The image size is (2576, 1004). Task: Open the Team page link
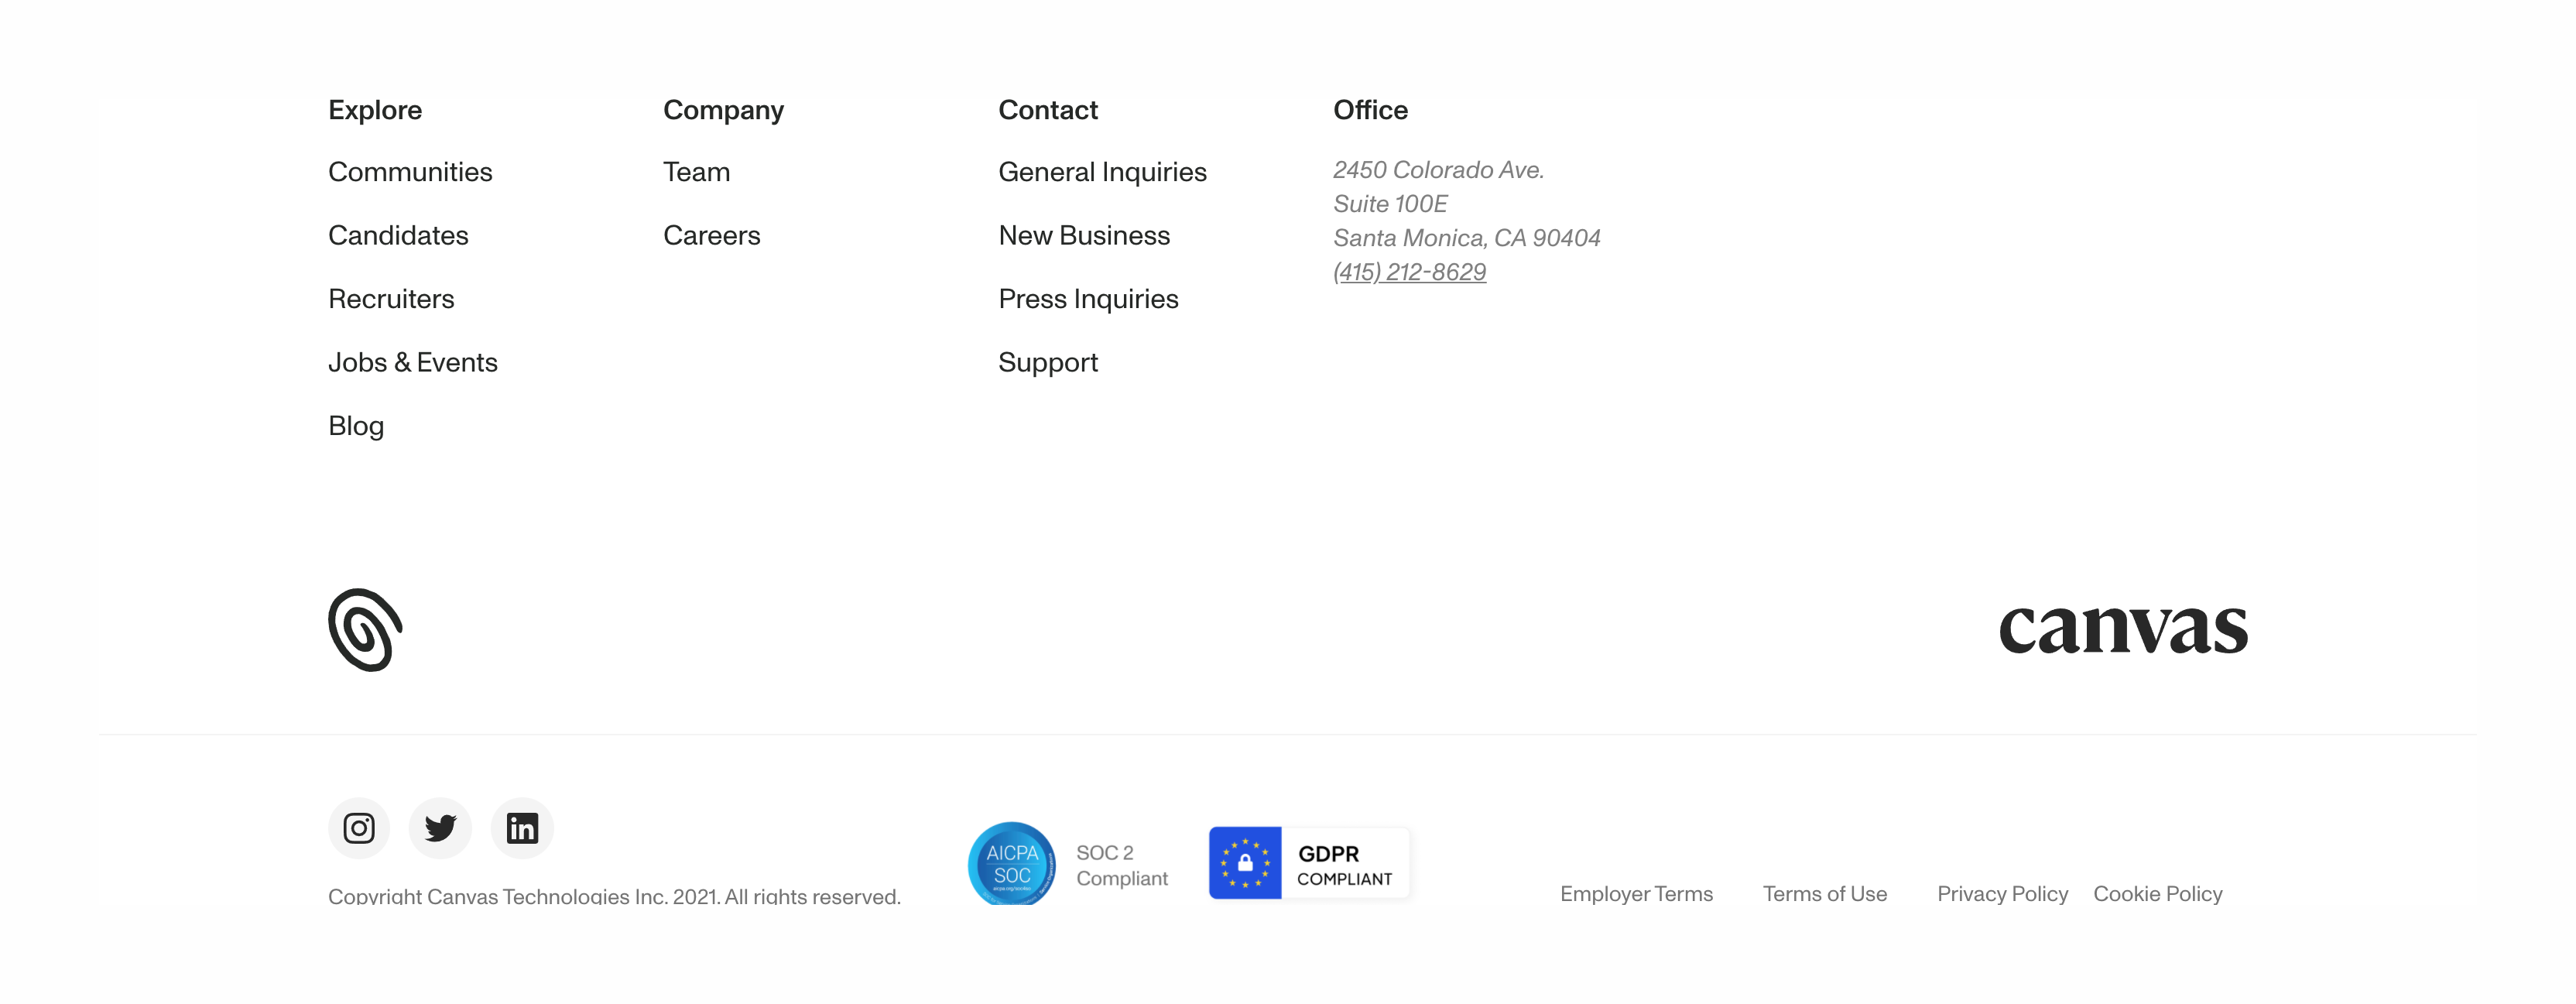click(x=696, y=172)
